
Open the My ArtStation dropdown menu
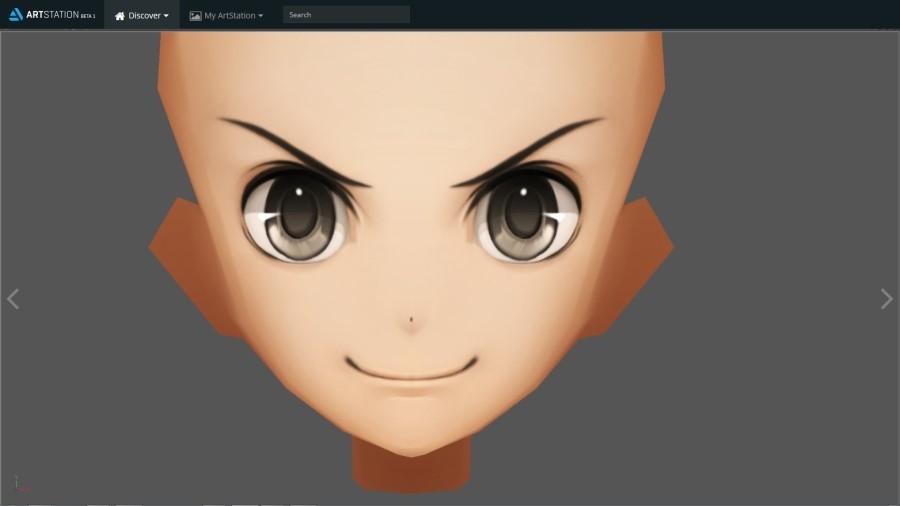click(226, 15)
